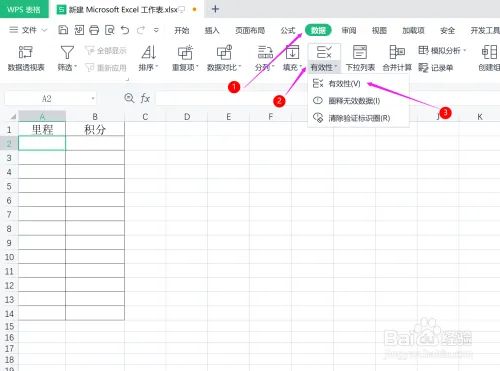Open the ribbon group dialog launcher
The image size is (500, 371).
[x=127, y=79]
